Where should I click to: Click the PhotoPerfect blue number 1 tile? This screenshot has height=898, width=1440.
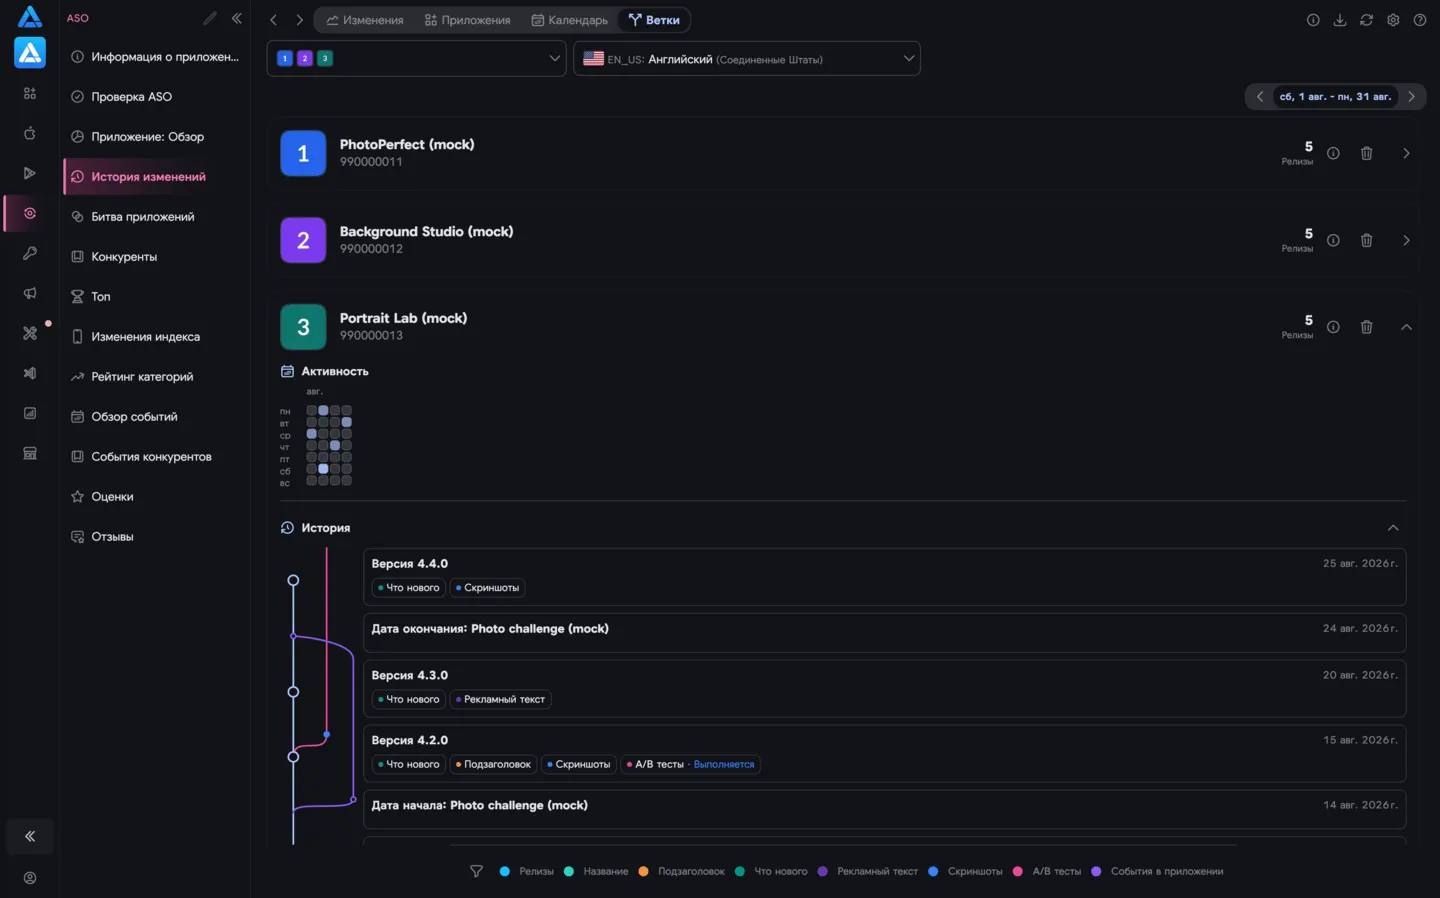303,153
